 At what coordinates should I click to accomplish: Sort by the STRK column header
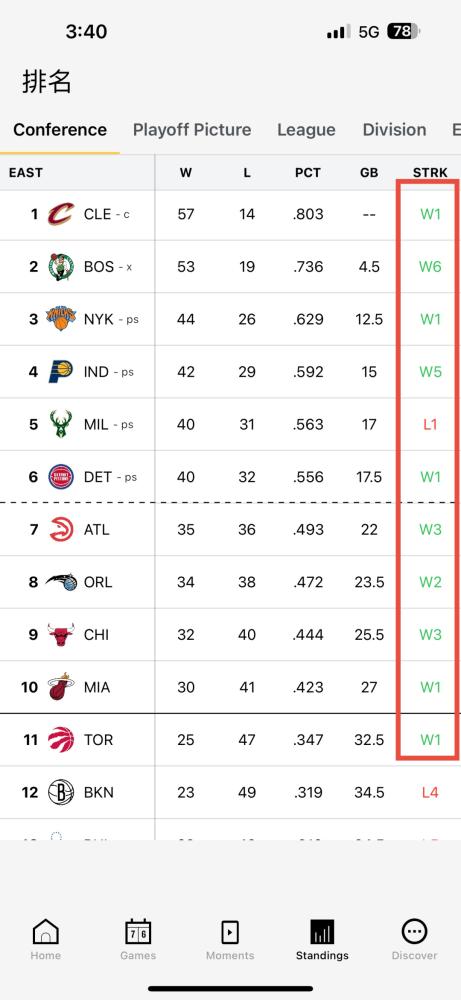[x=430, y=173]
